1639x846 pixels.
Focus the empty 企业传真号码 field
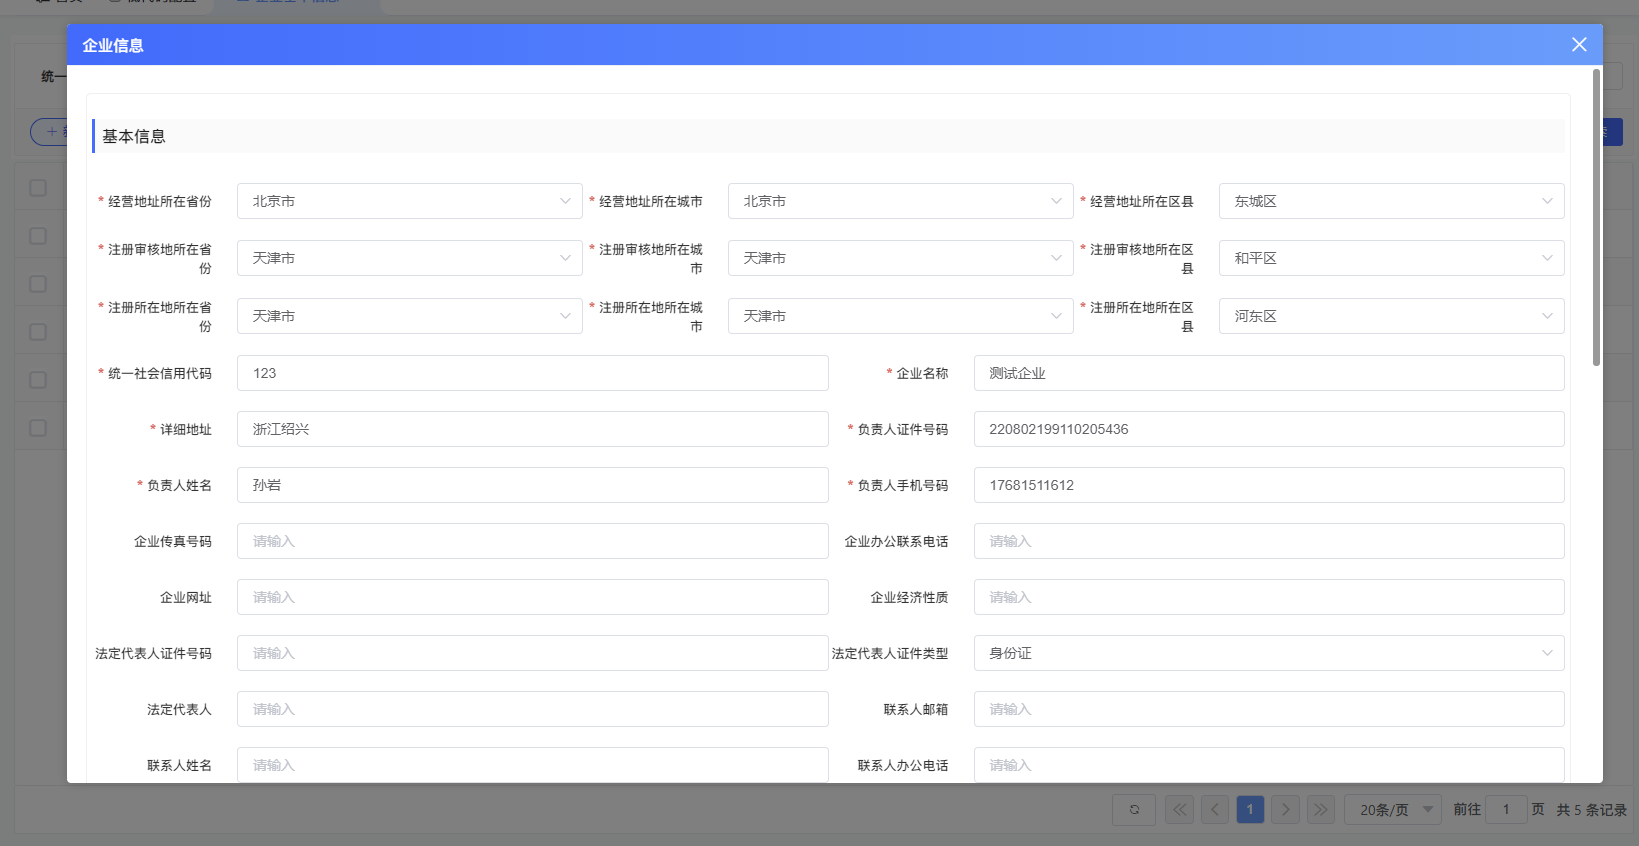coord(532,541)
